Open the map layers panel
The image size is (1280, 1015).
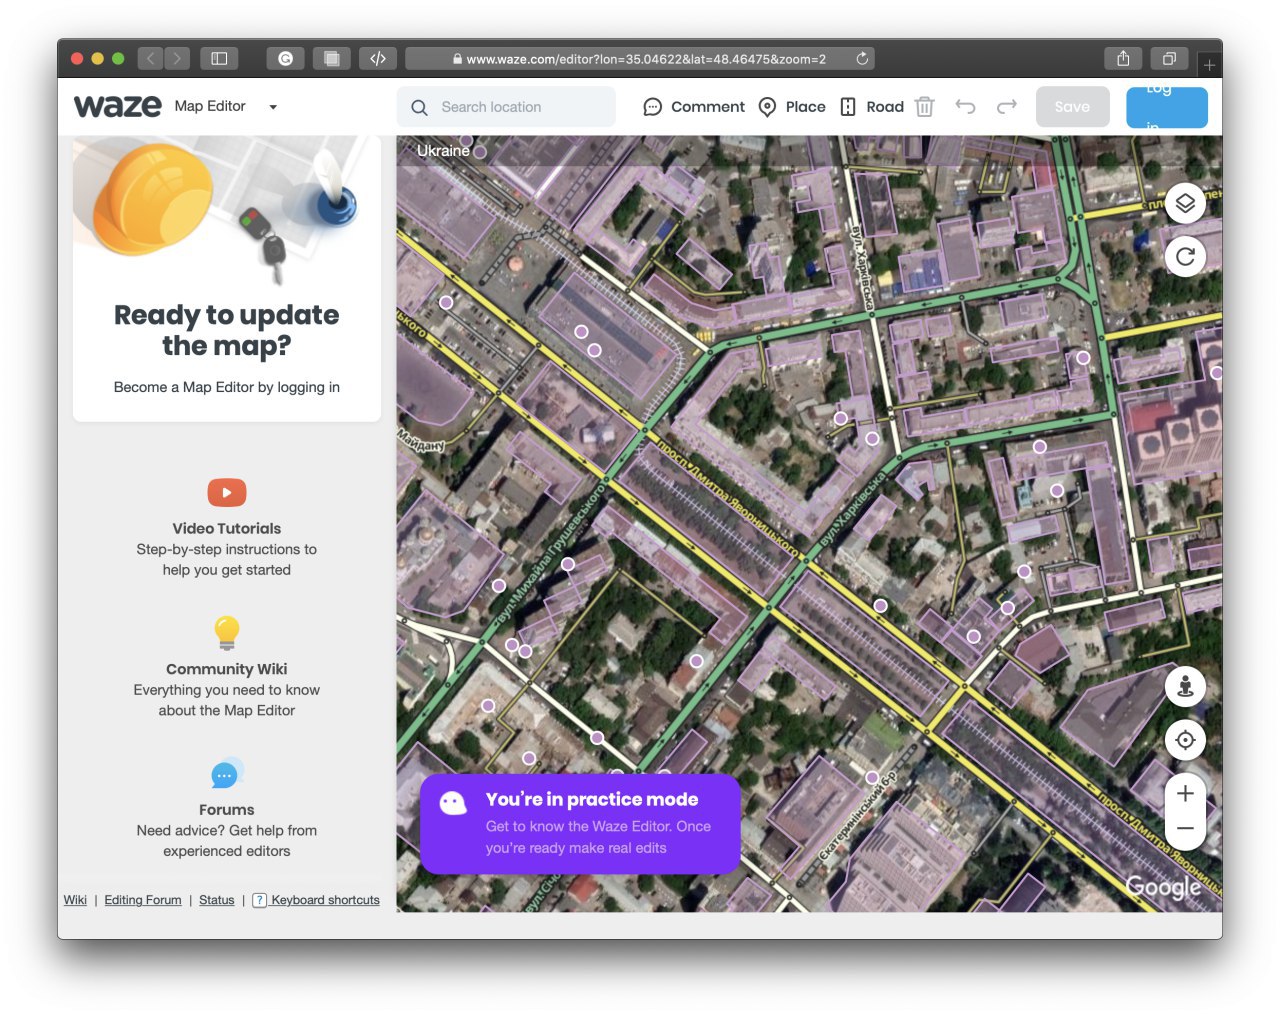click(1185, 203)
